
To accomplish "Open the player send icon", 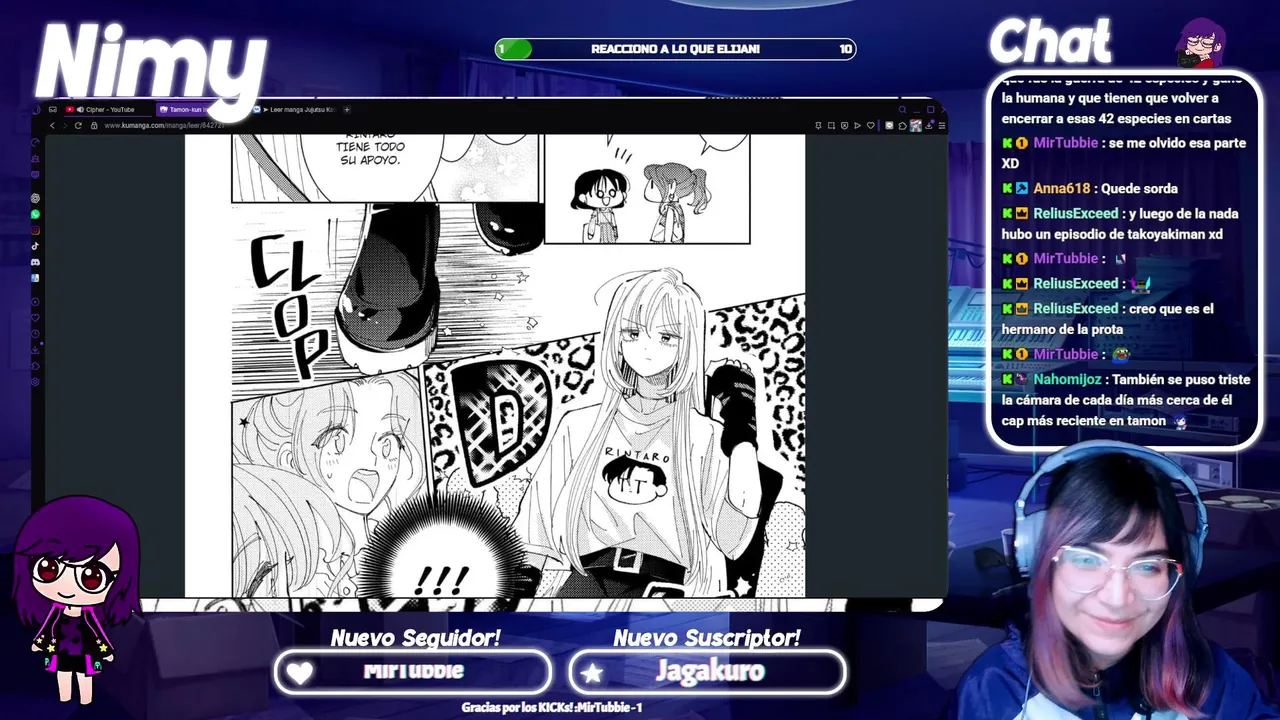I will point(857,125).
